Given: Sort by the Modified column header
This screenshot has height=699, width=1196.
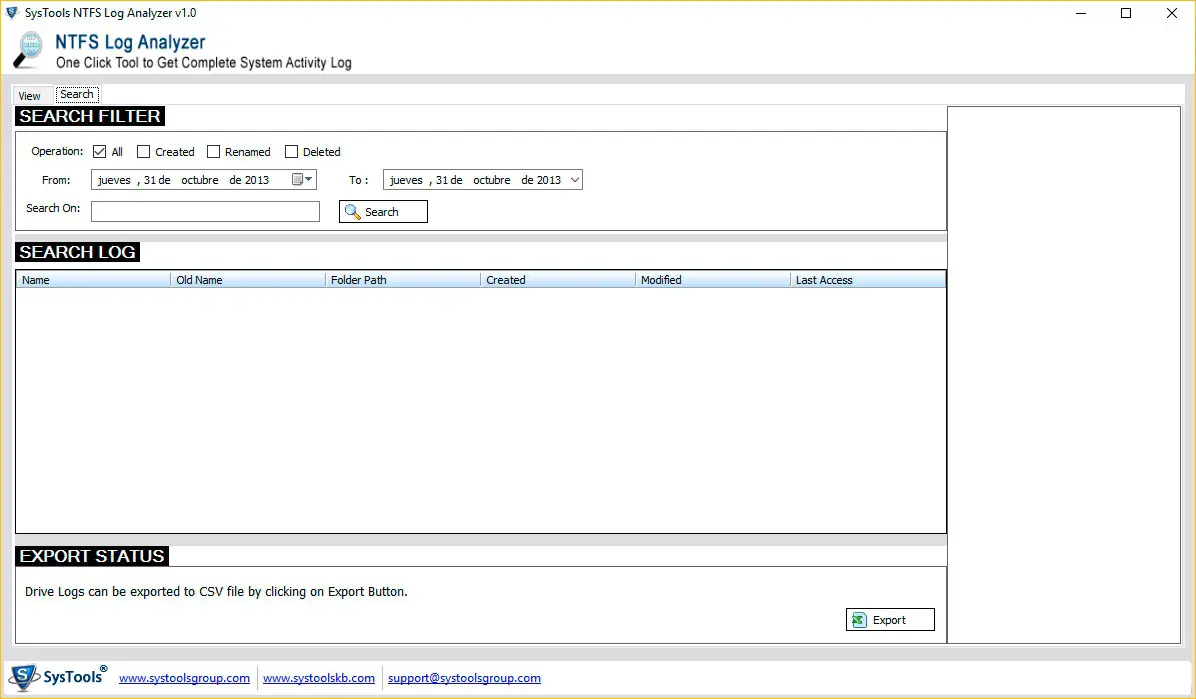Looking at the screenshot, I should 712,280.
